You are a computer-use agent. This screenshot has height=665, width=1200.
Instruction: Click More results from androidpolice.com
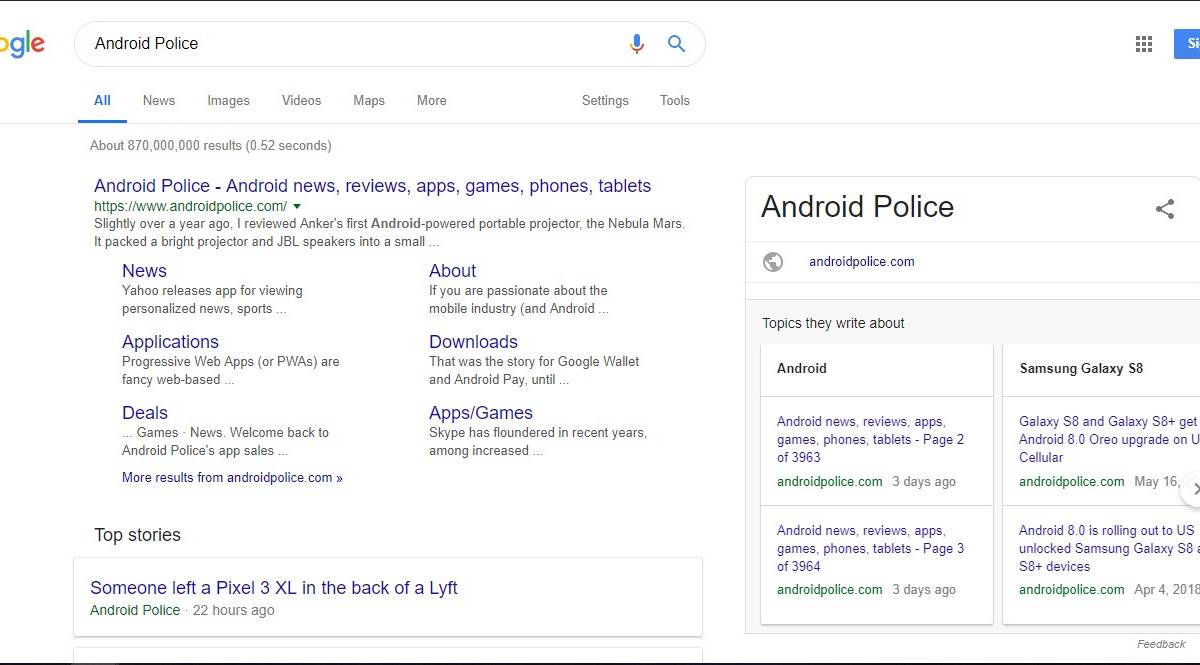[x=232, y=478]
